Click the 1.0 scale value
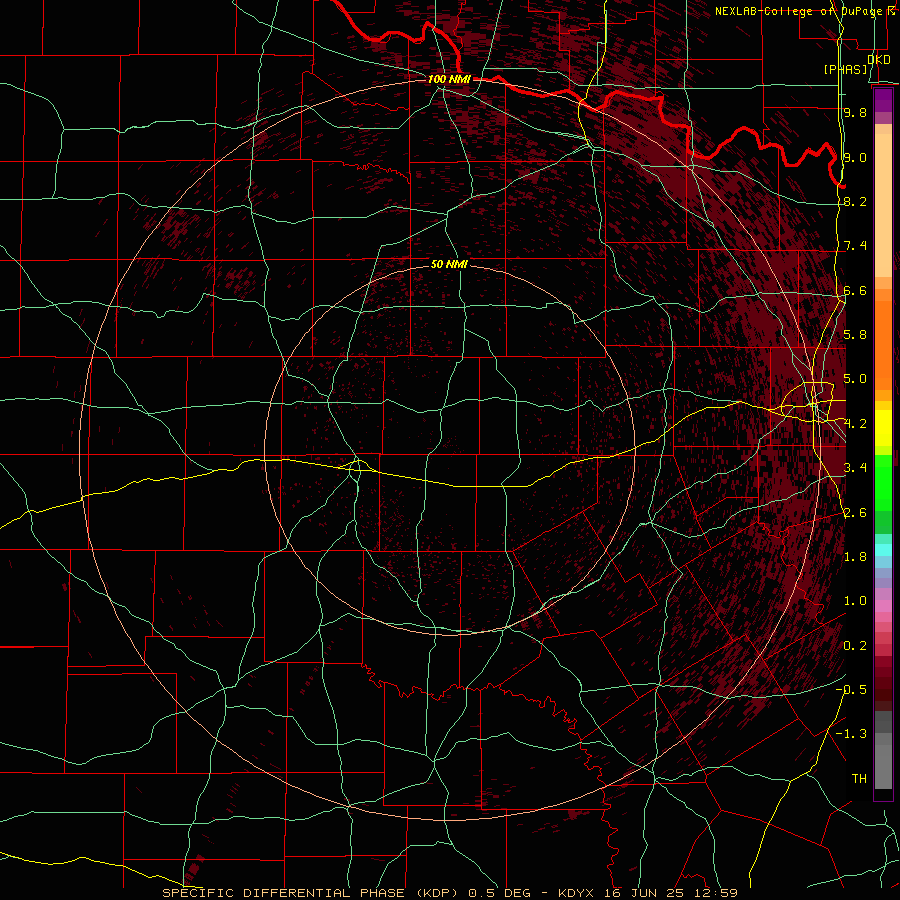 point(855,601)
